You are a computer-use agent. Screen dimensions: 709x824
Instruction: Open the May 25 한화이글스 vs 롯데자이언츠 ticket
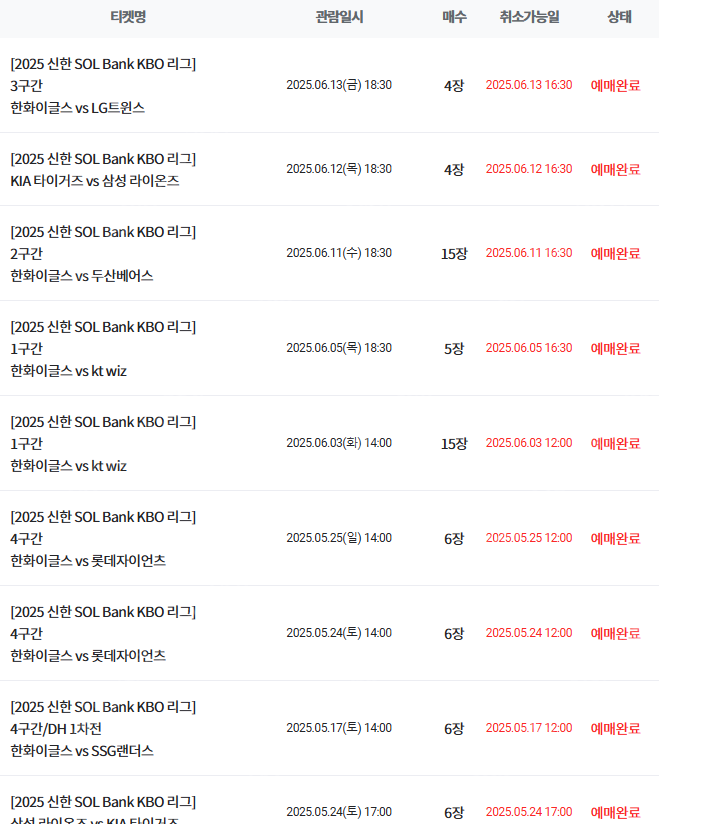[x=103, y=539]
